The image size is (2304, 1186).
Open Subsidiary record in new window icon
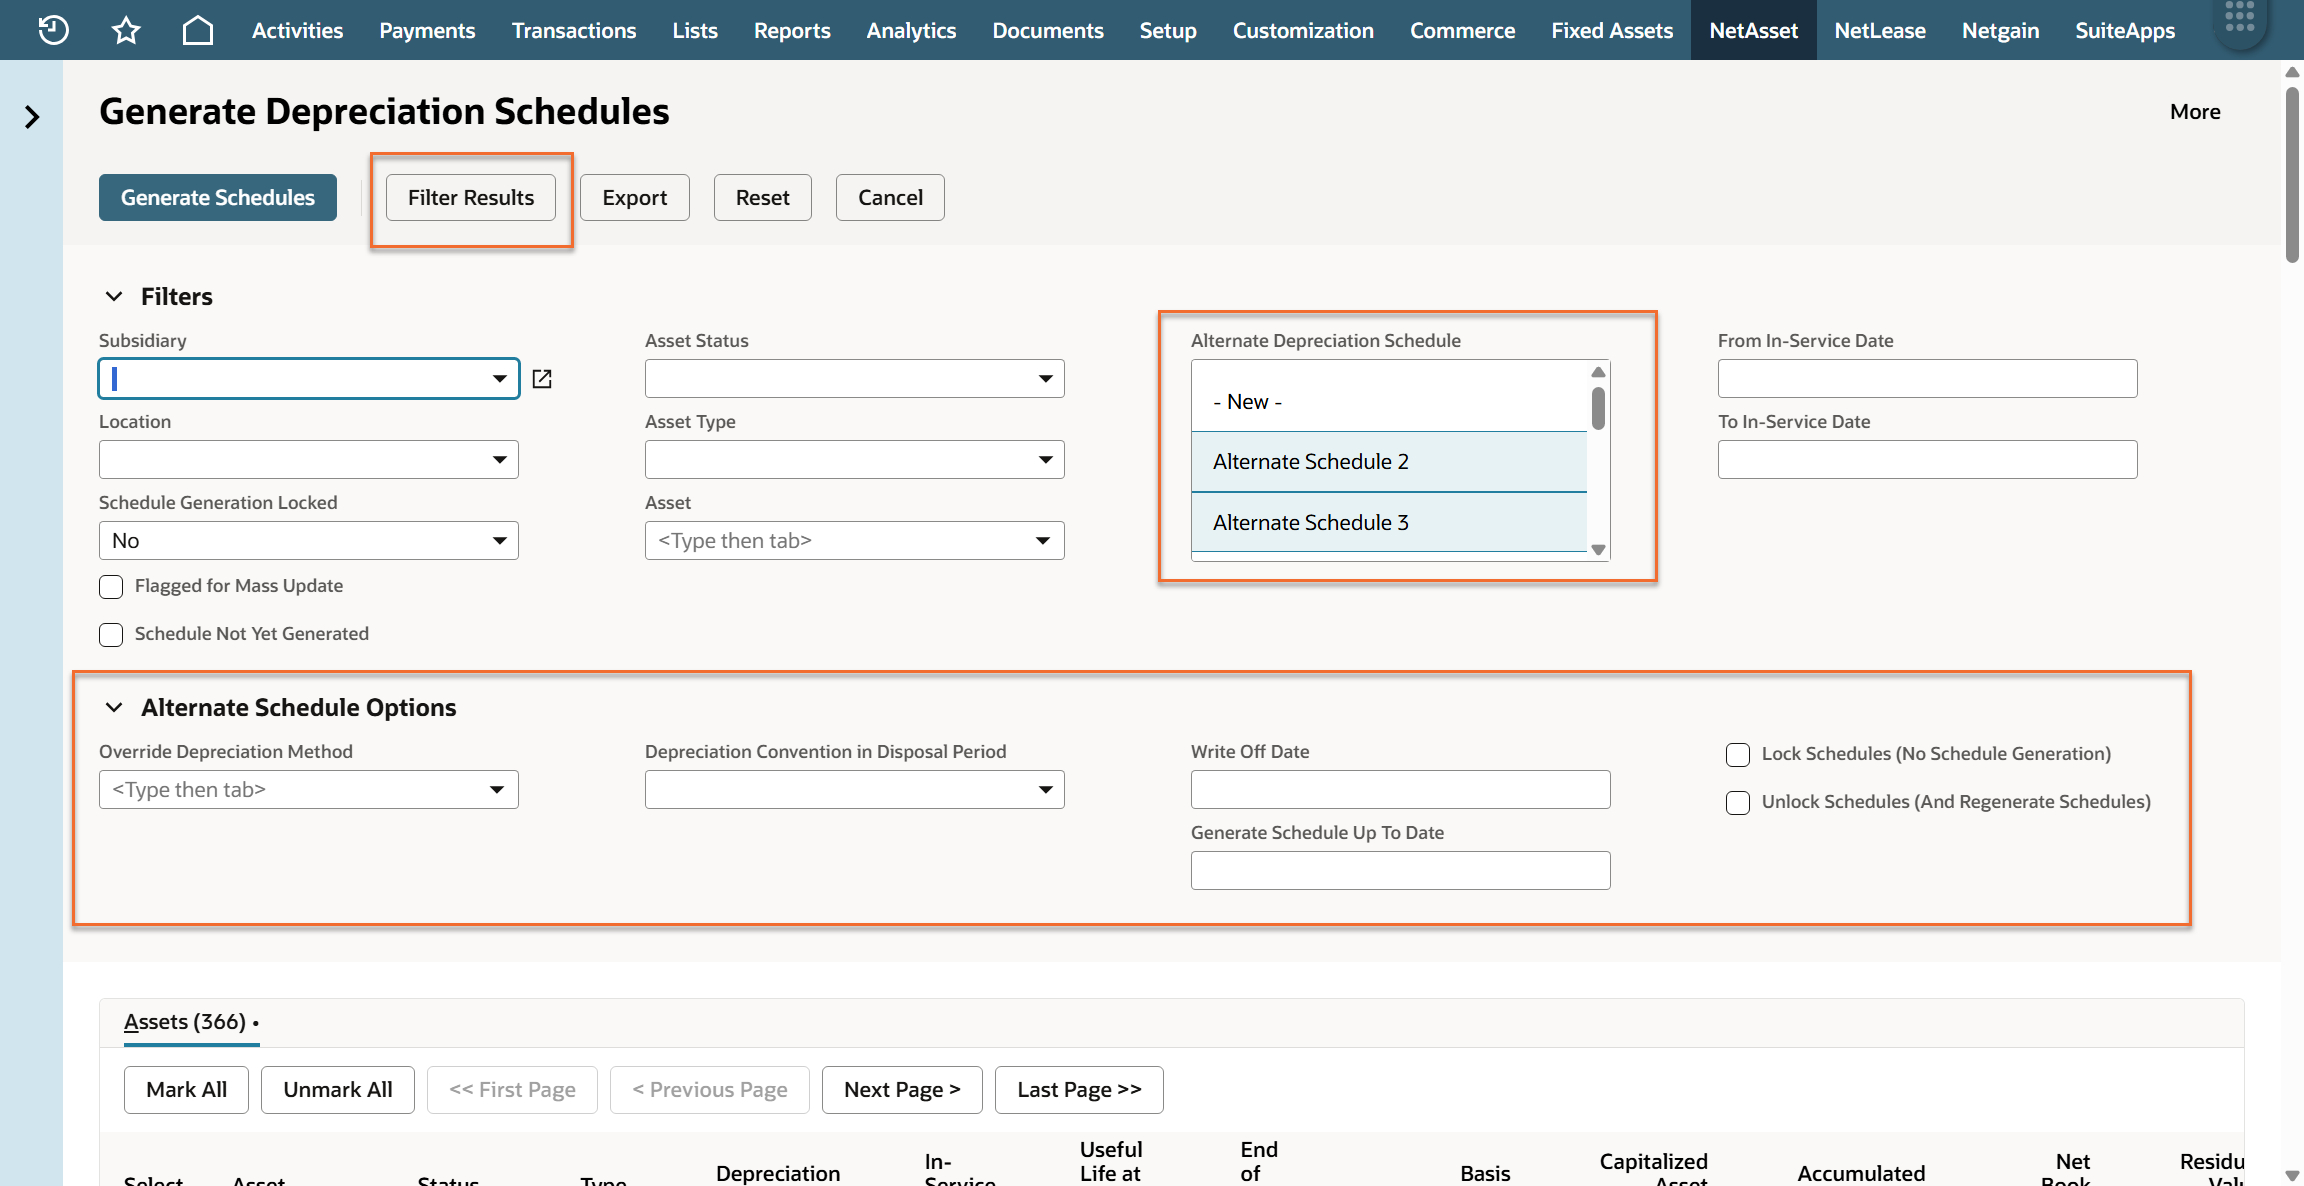tap(542, 379)
